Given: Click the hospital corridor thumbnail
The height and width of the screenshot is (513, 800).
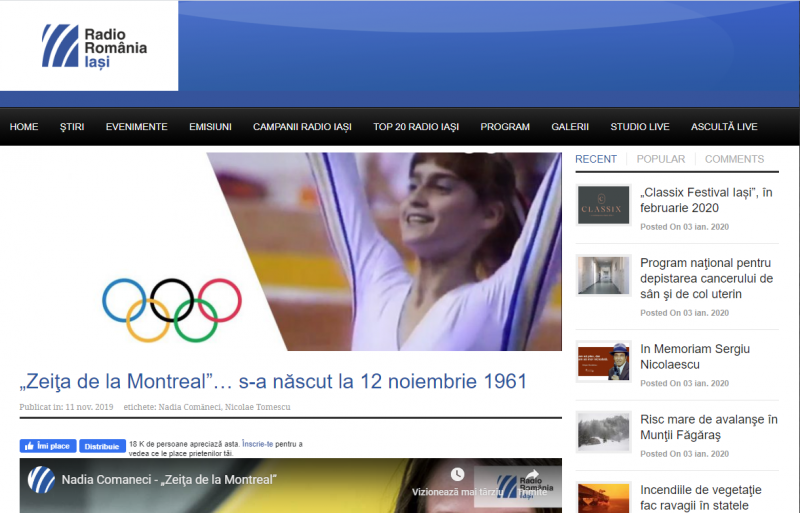Looking at the screenshot, I should [604, 276].
